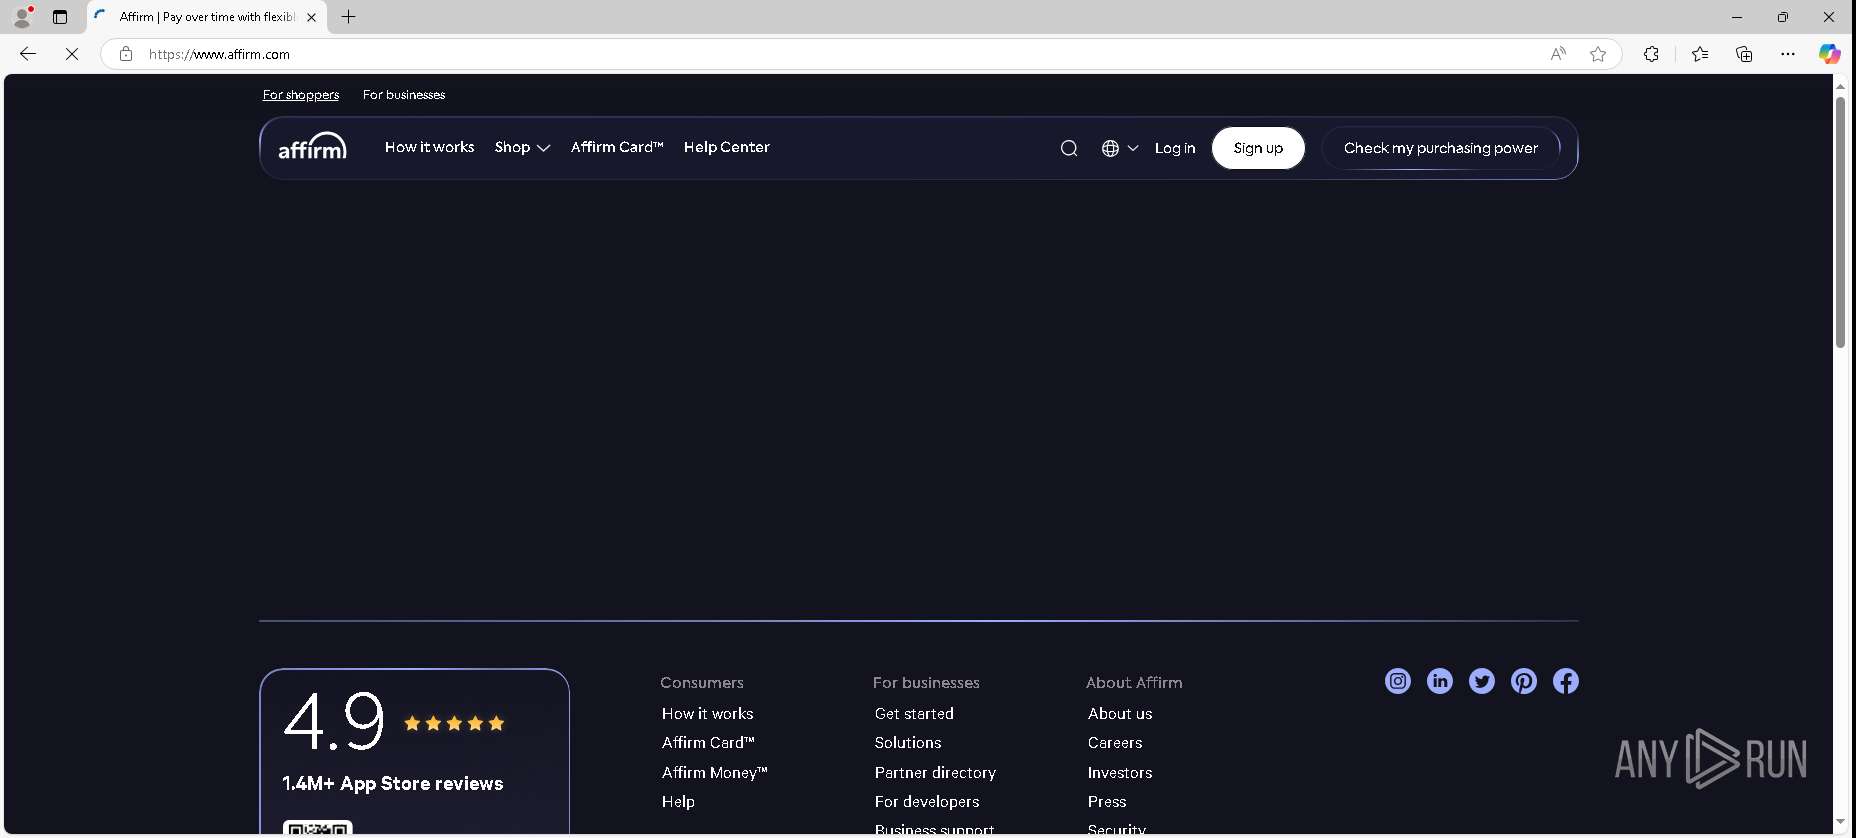Open Press footer link

tap(1107, 801)
